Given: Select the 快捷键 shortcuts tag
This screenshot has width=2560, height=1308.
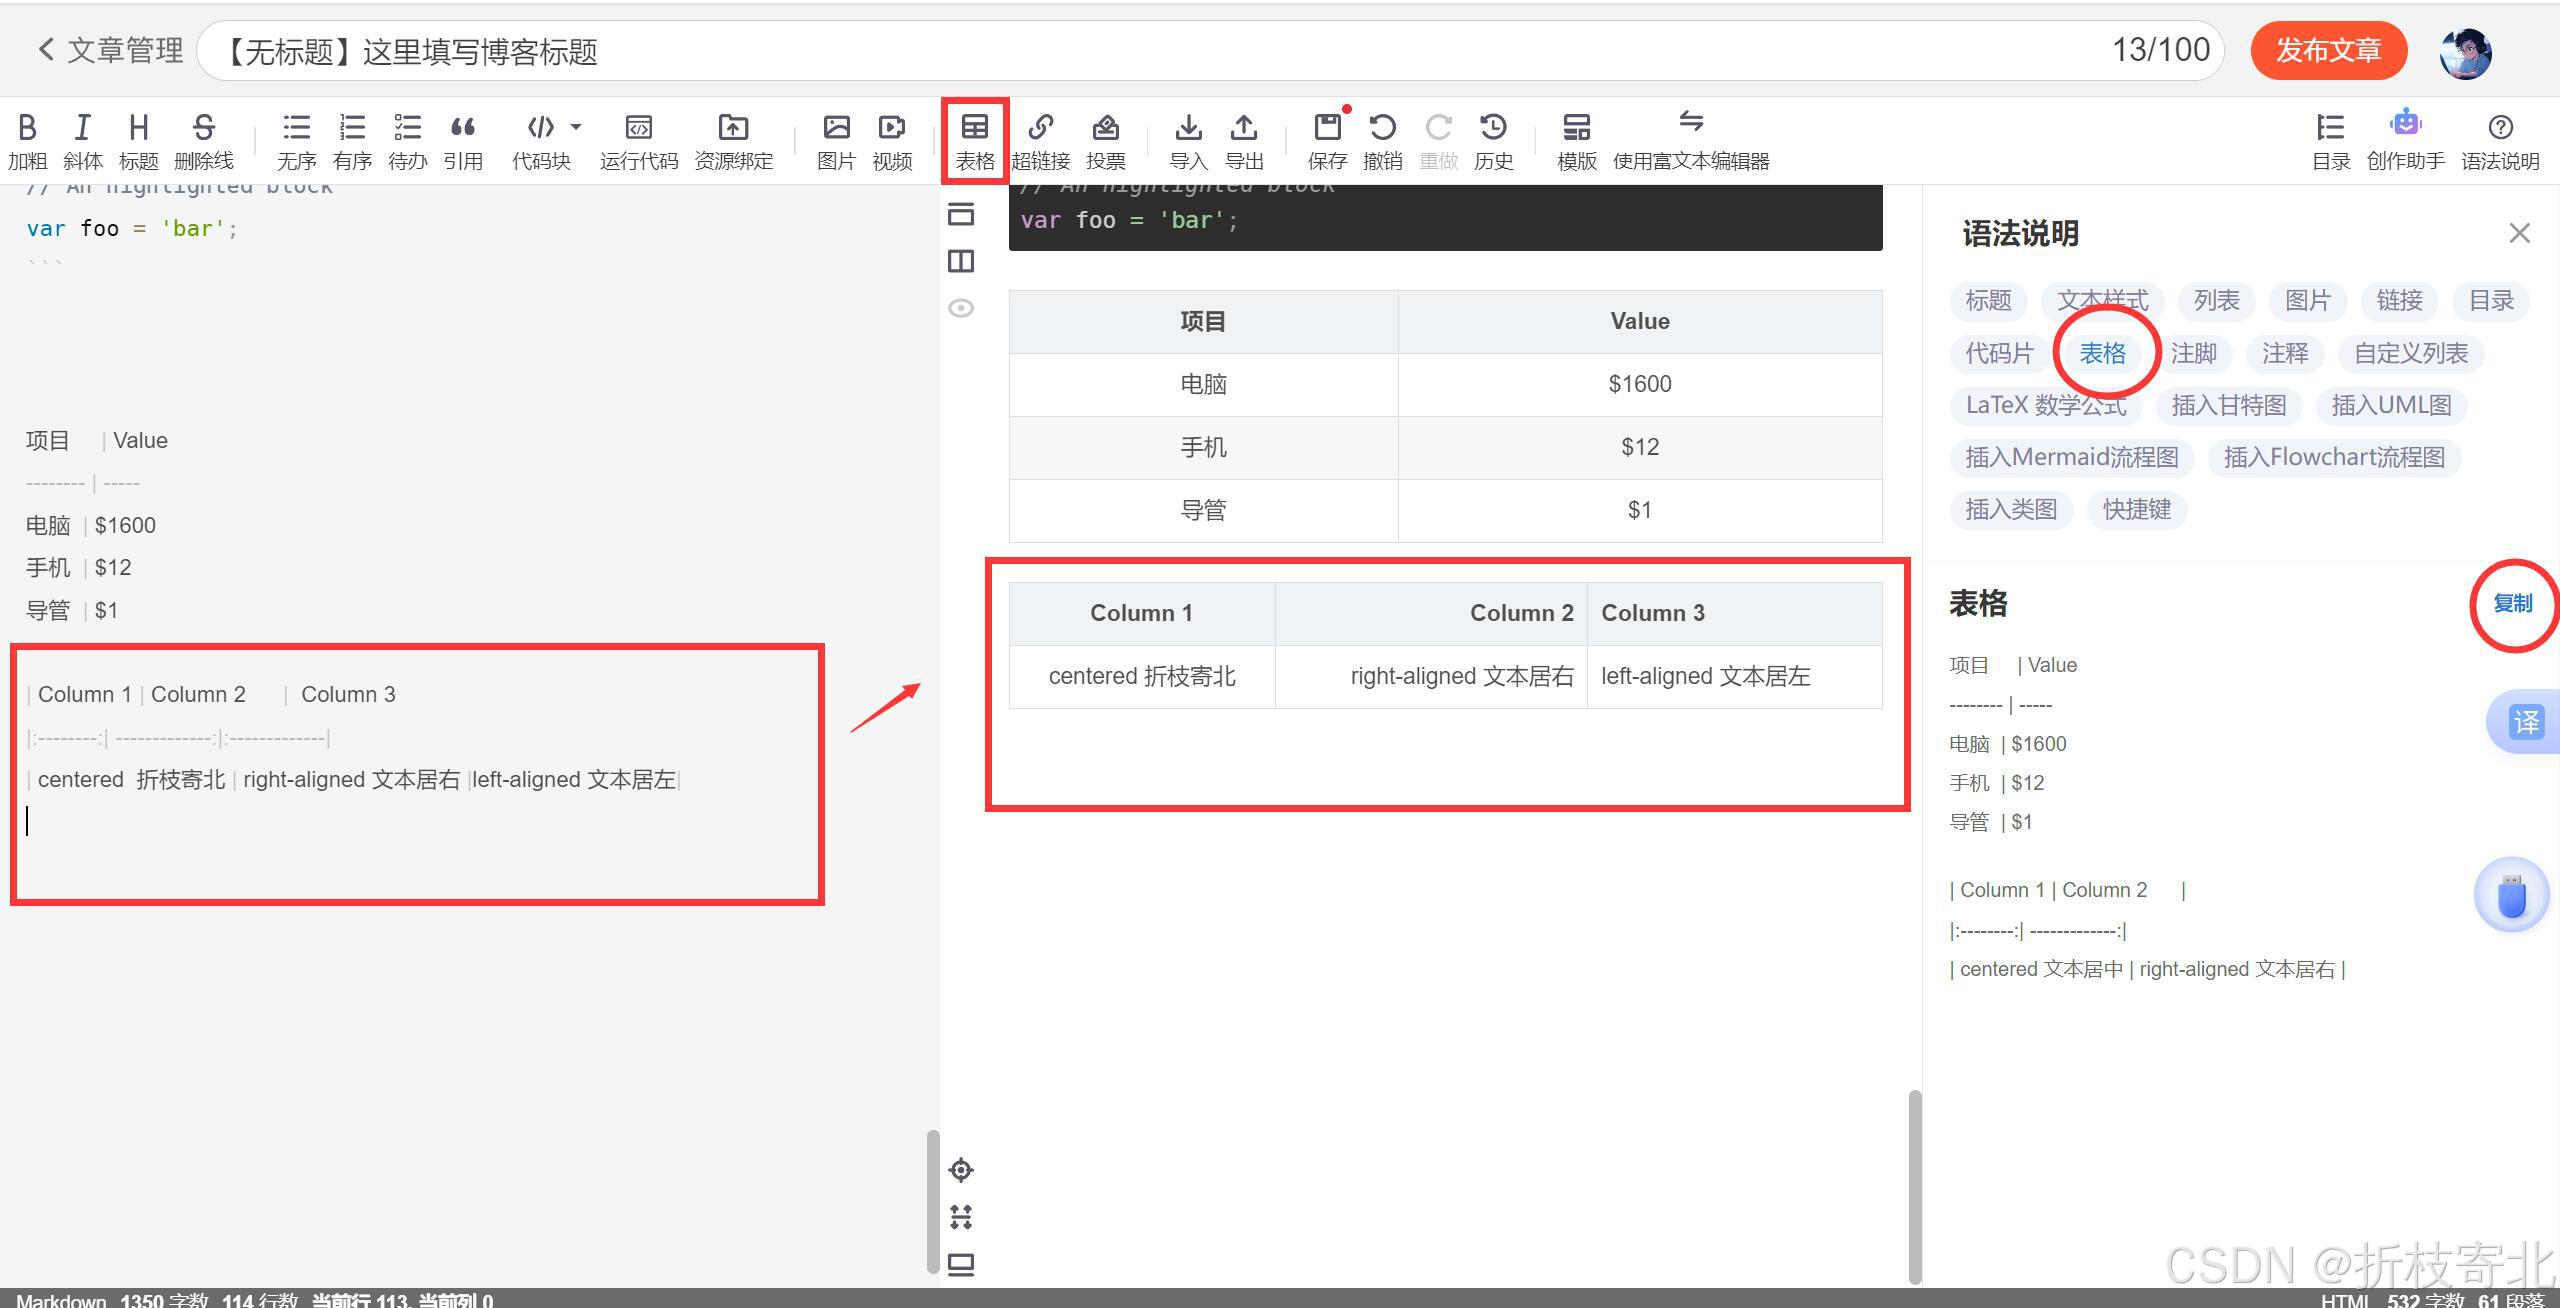Looking at the screenshot, I should pos(2137,509).
